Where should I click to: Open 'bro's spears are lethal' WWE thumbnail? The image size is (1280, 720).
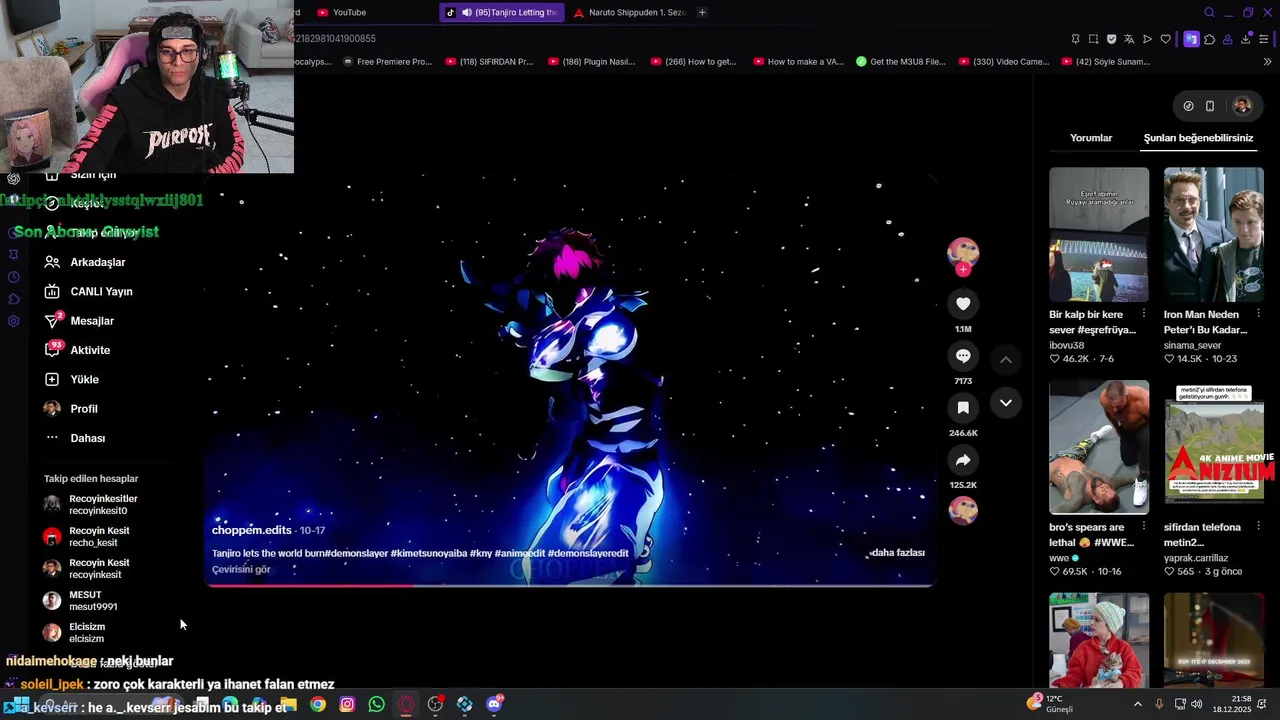click(1099, 447)
